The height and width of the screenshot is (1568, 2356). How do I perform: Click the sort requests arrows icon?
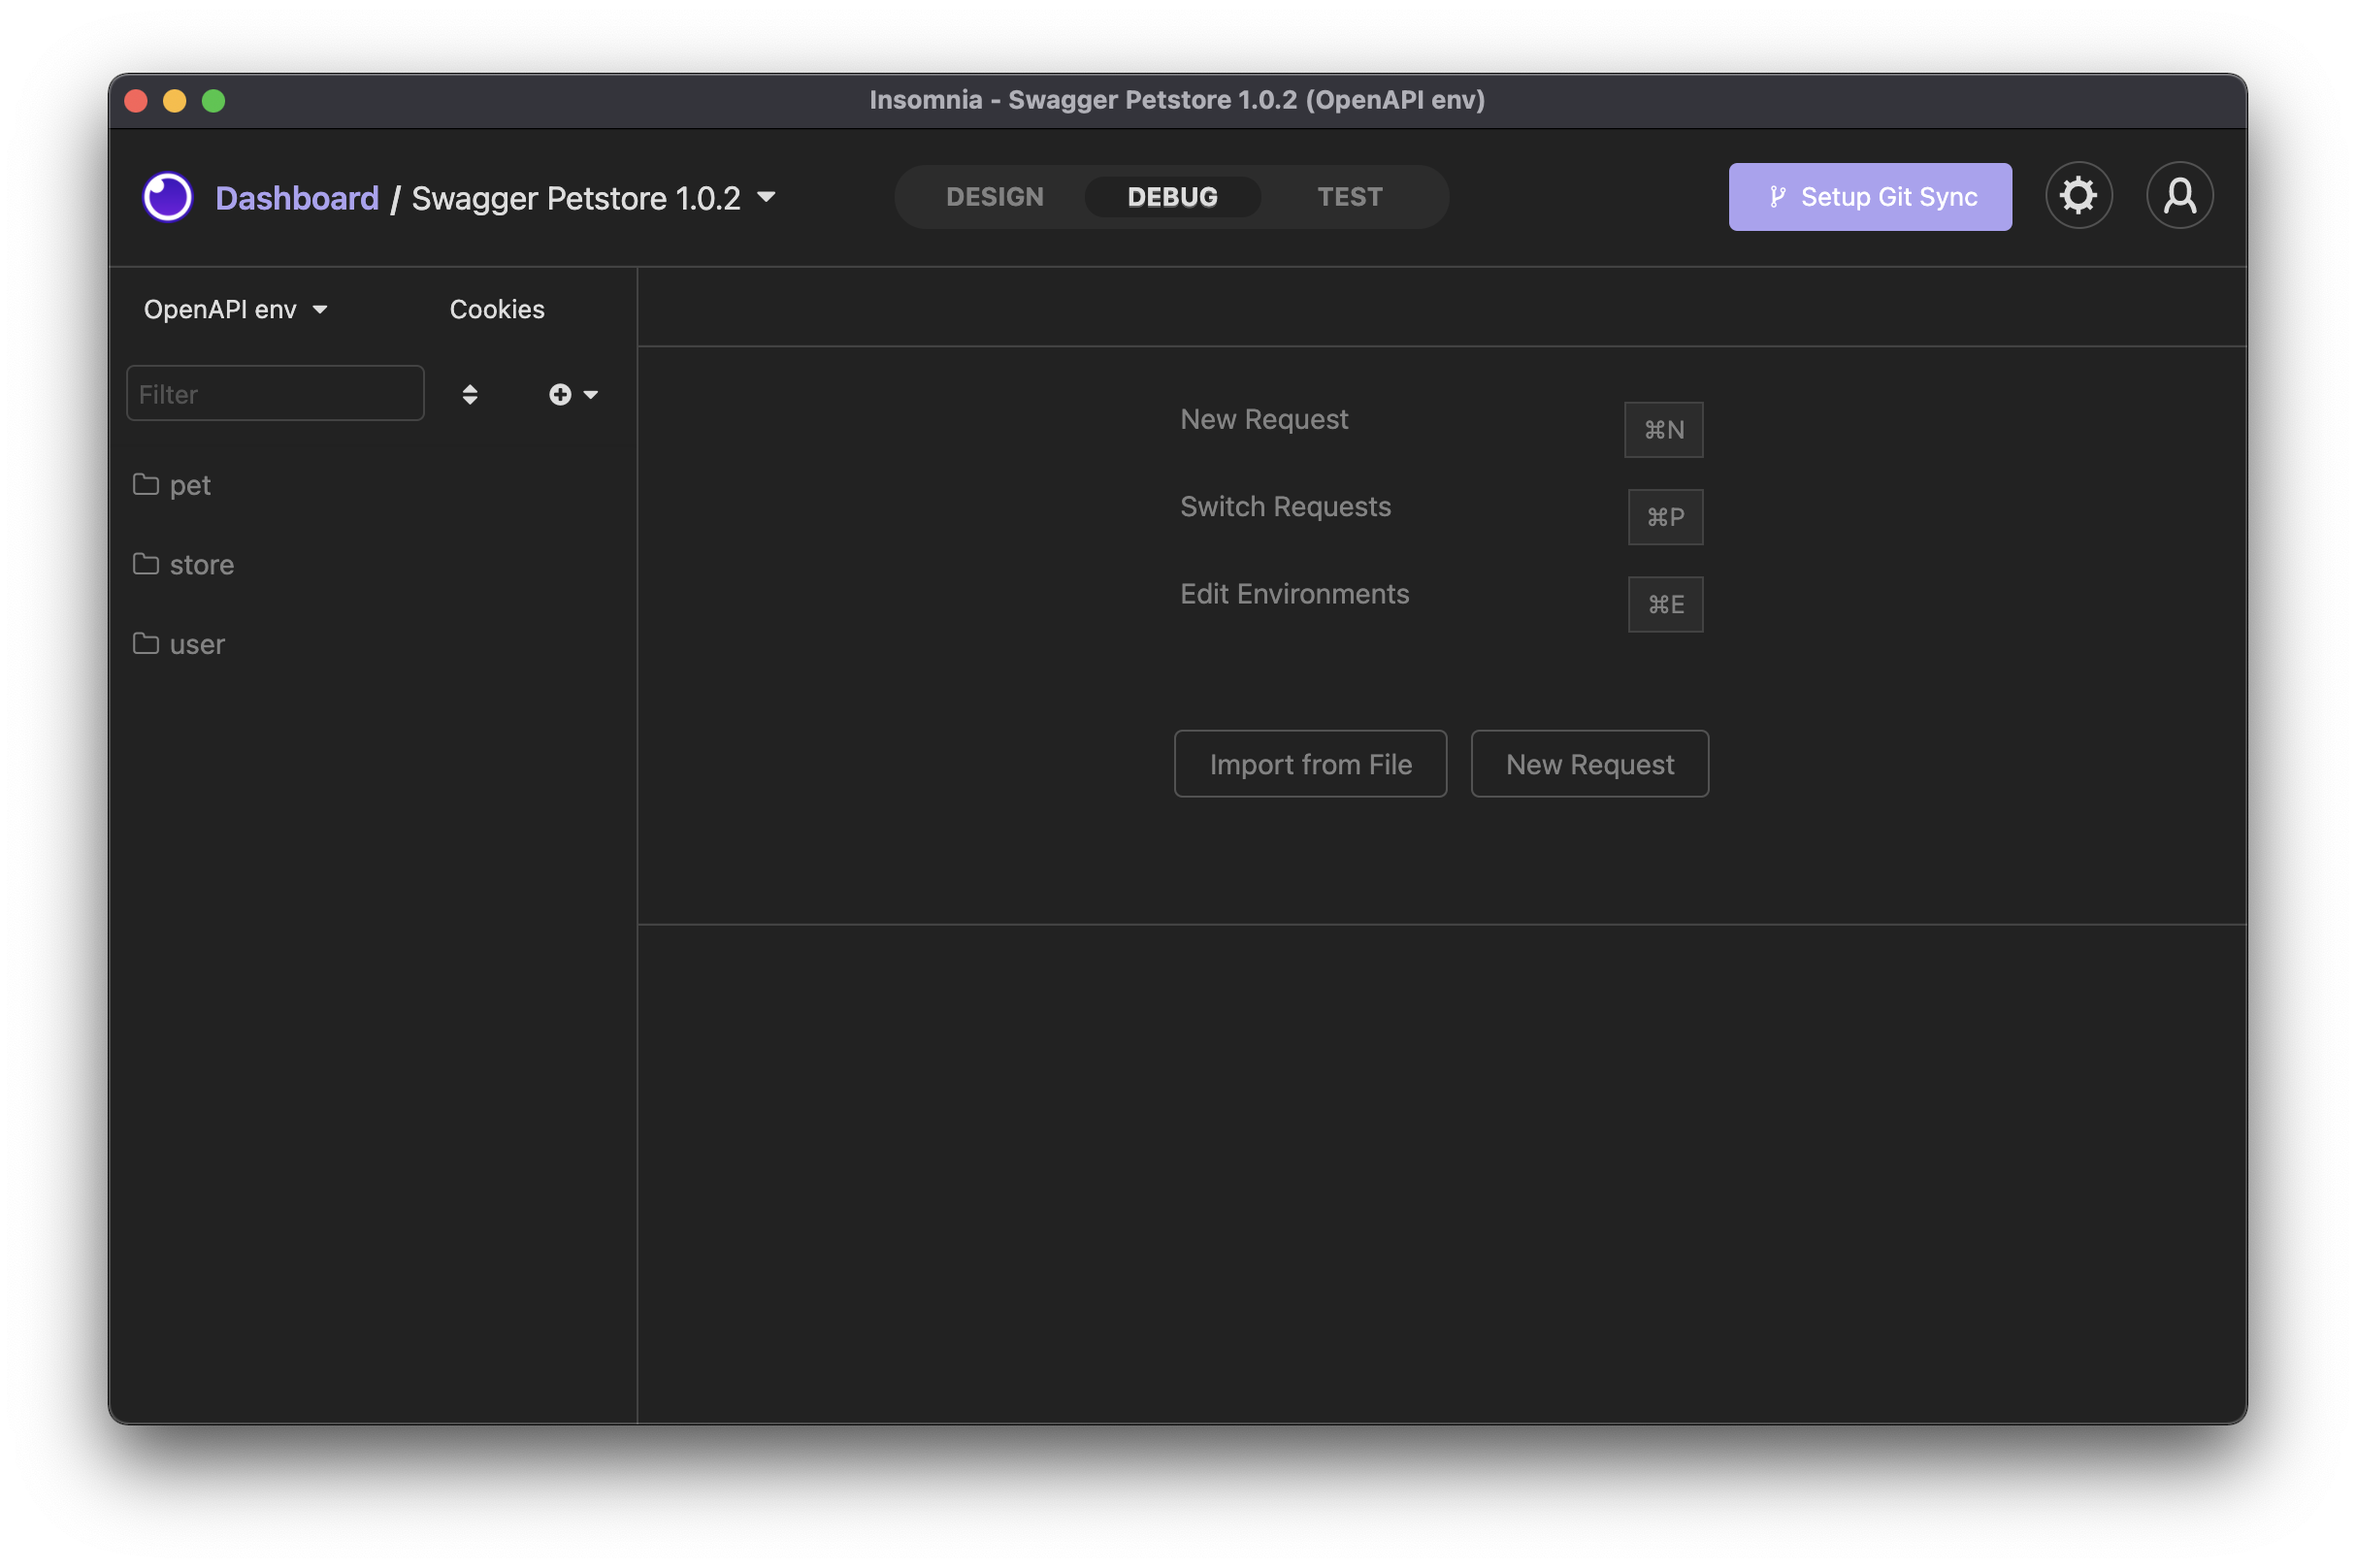pyautogui.click(x=469, y=395)
